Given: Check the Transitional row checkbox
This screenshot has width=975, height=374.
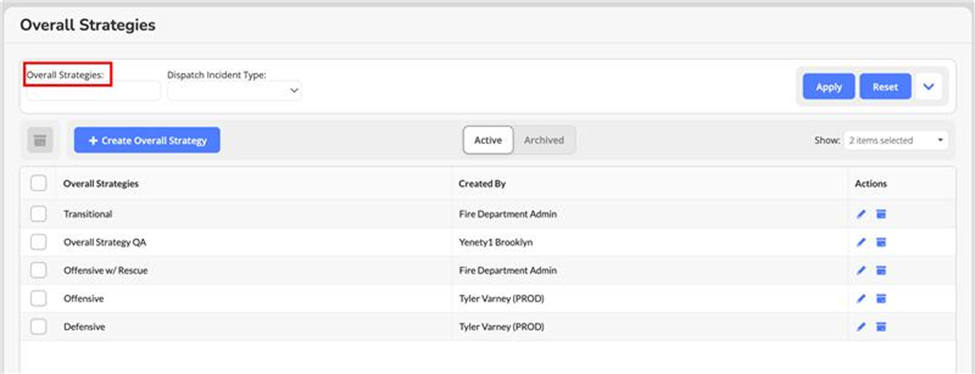Looking at the screenshot, I should 39,214.
